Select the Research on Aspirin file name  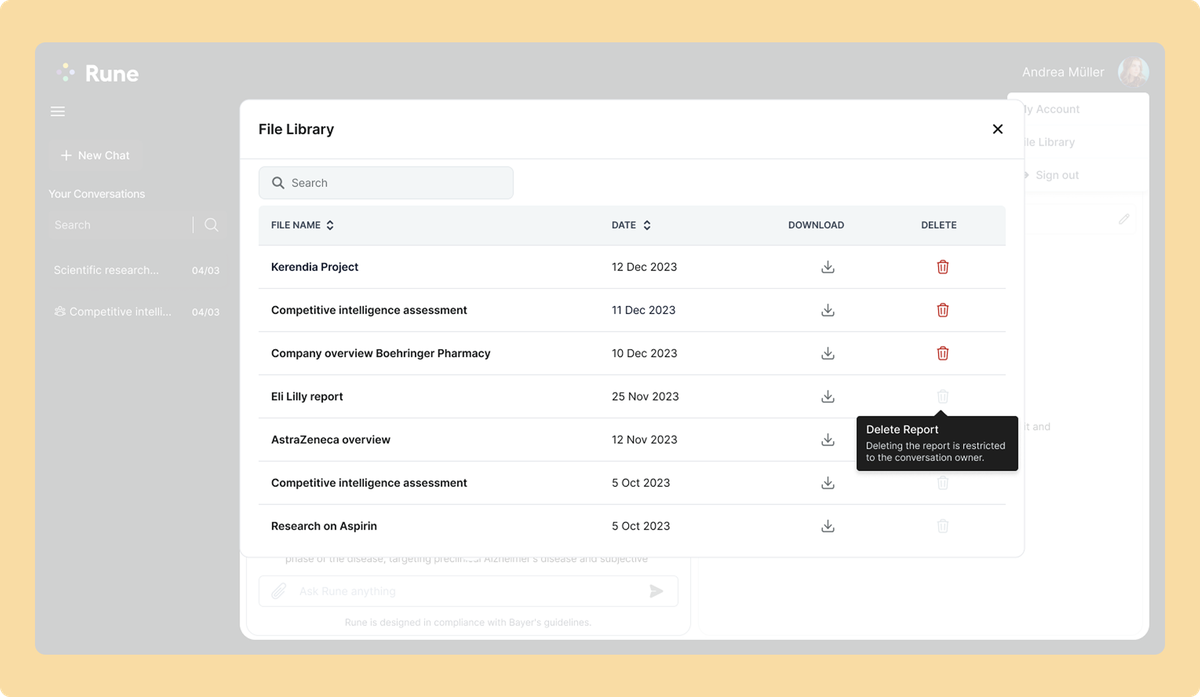[x=324, y=526]
